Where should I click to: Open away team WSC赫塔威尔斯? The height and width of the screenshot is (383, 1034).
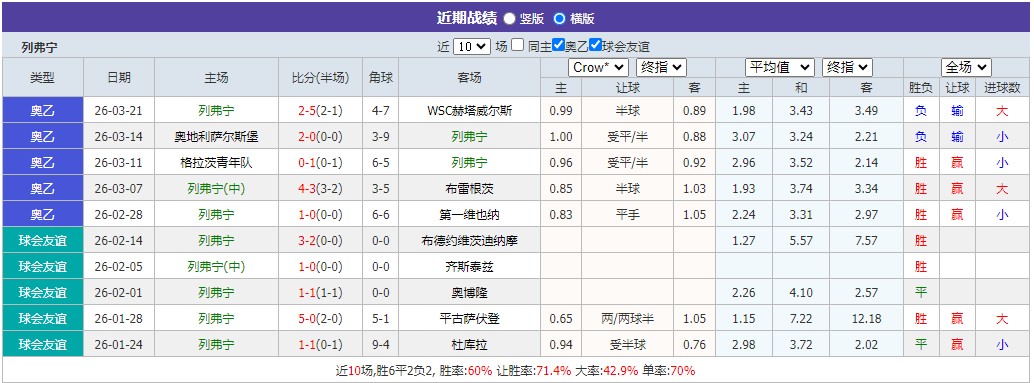tap(470, 111)
